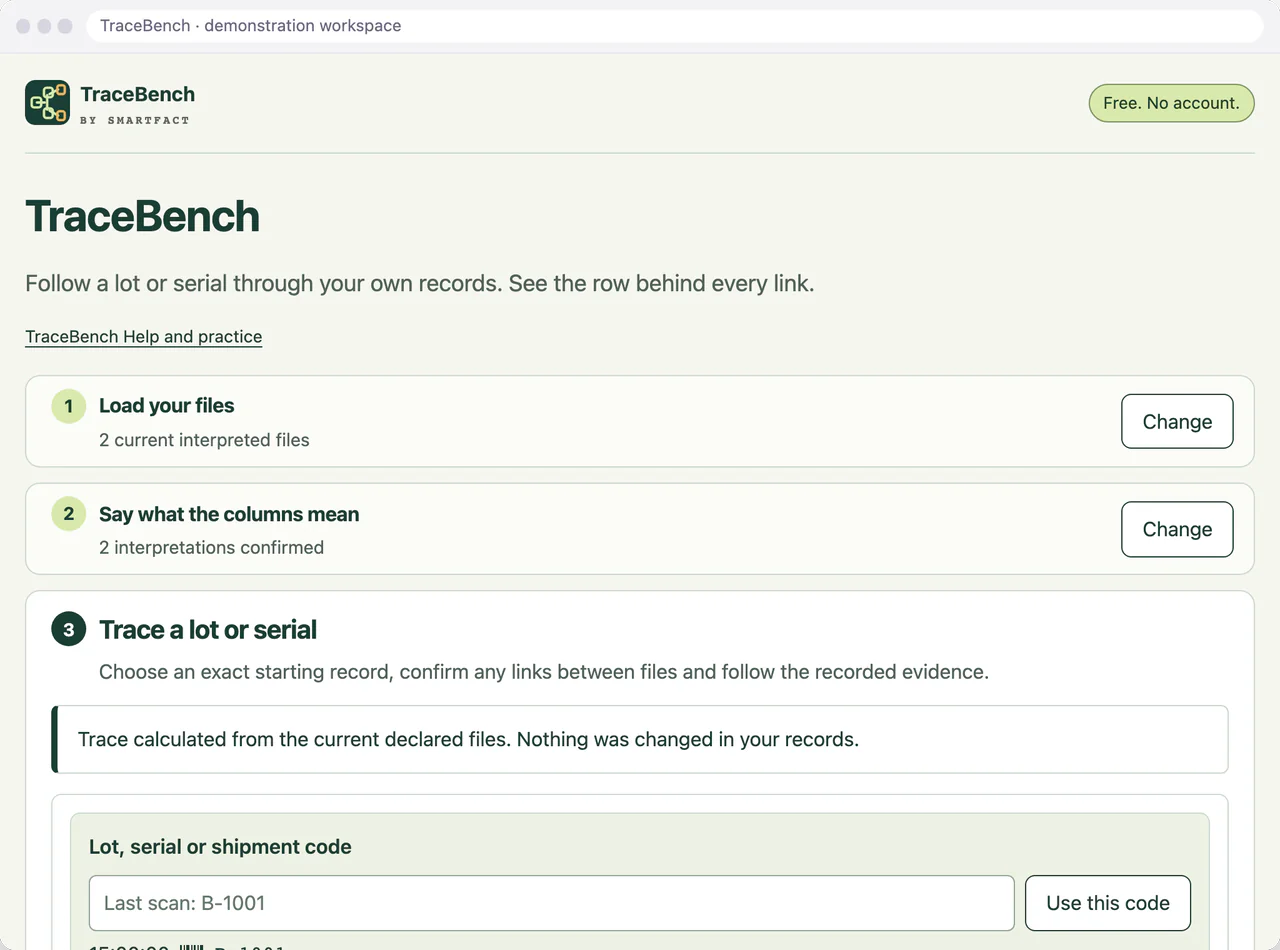Focus the Last scan code input field
Image resolution: width=1280 pixels, height=950 pixels.
click(x=552, y=903)
